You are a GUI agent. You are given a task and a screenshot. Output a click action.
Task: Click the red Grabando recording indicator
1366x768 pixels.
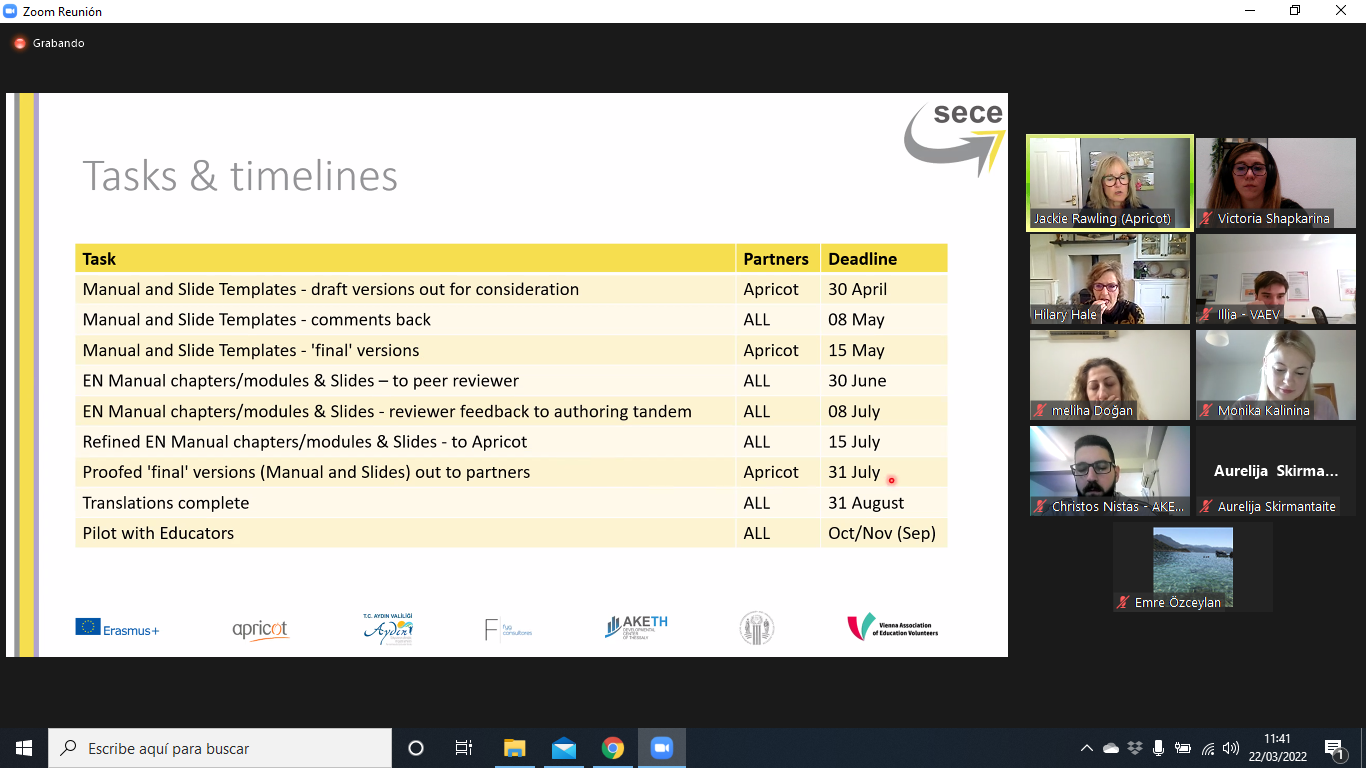pyautogui.click(x=20, y=43)
